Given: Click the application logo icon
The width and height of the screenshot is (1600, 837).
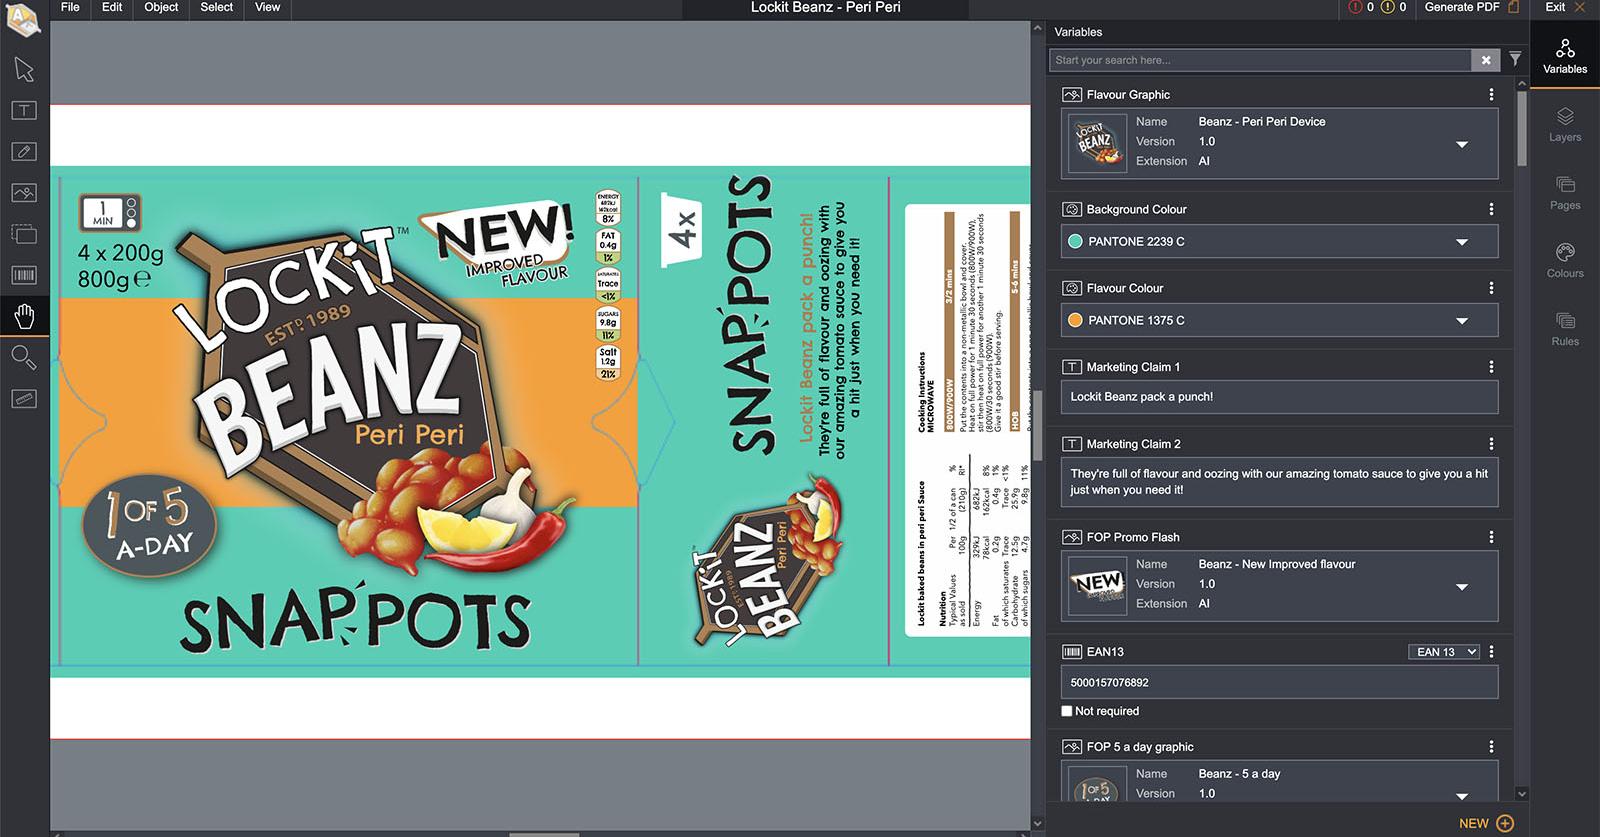Looking at the screenshot, I should click(24, 18).
